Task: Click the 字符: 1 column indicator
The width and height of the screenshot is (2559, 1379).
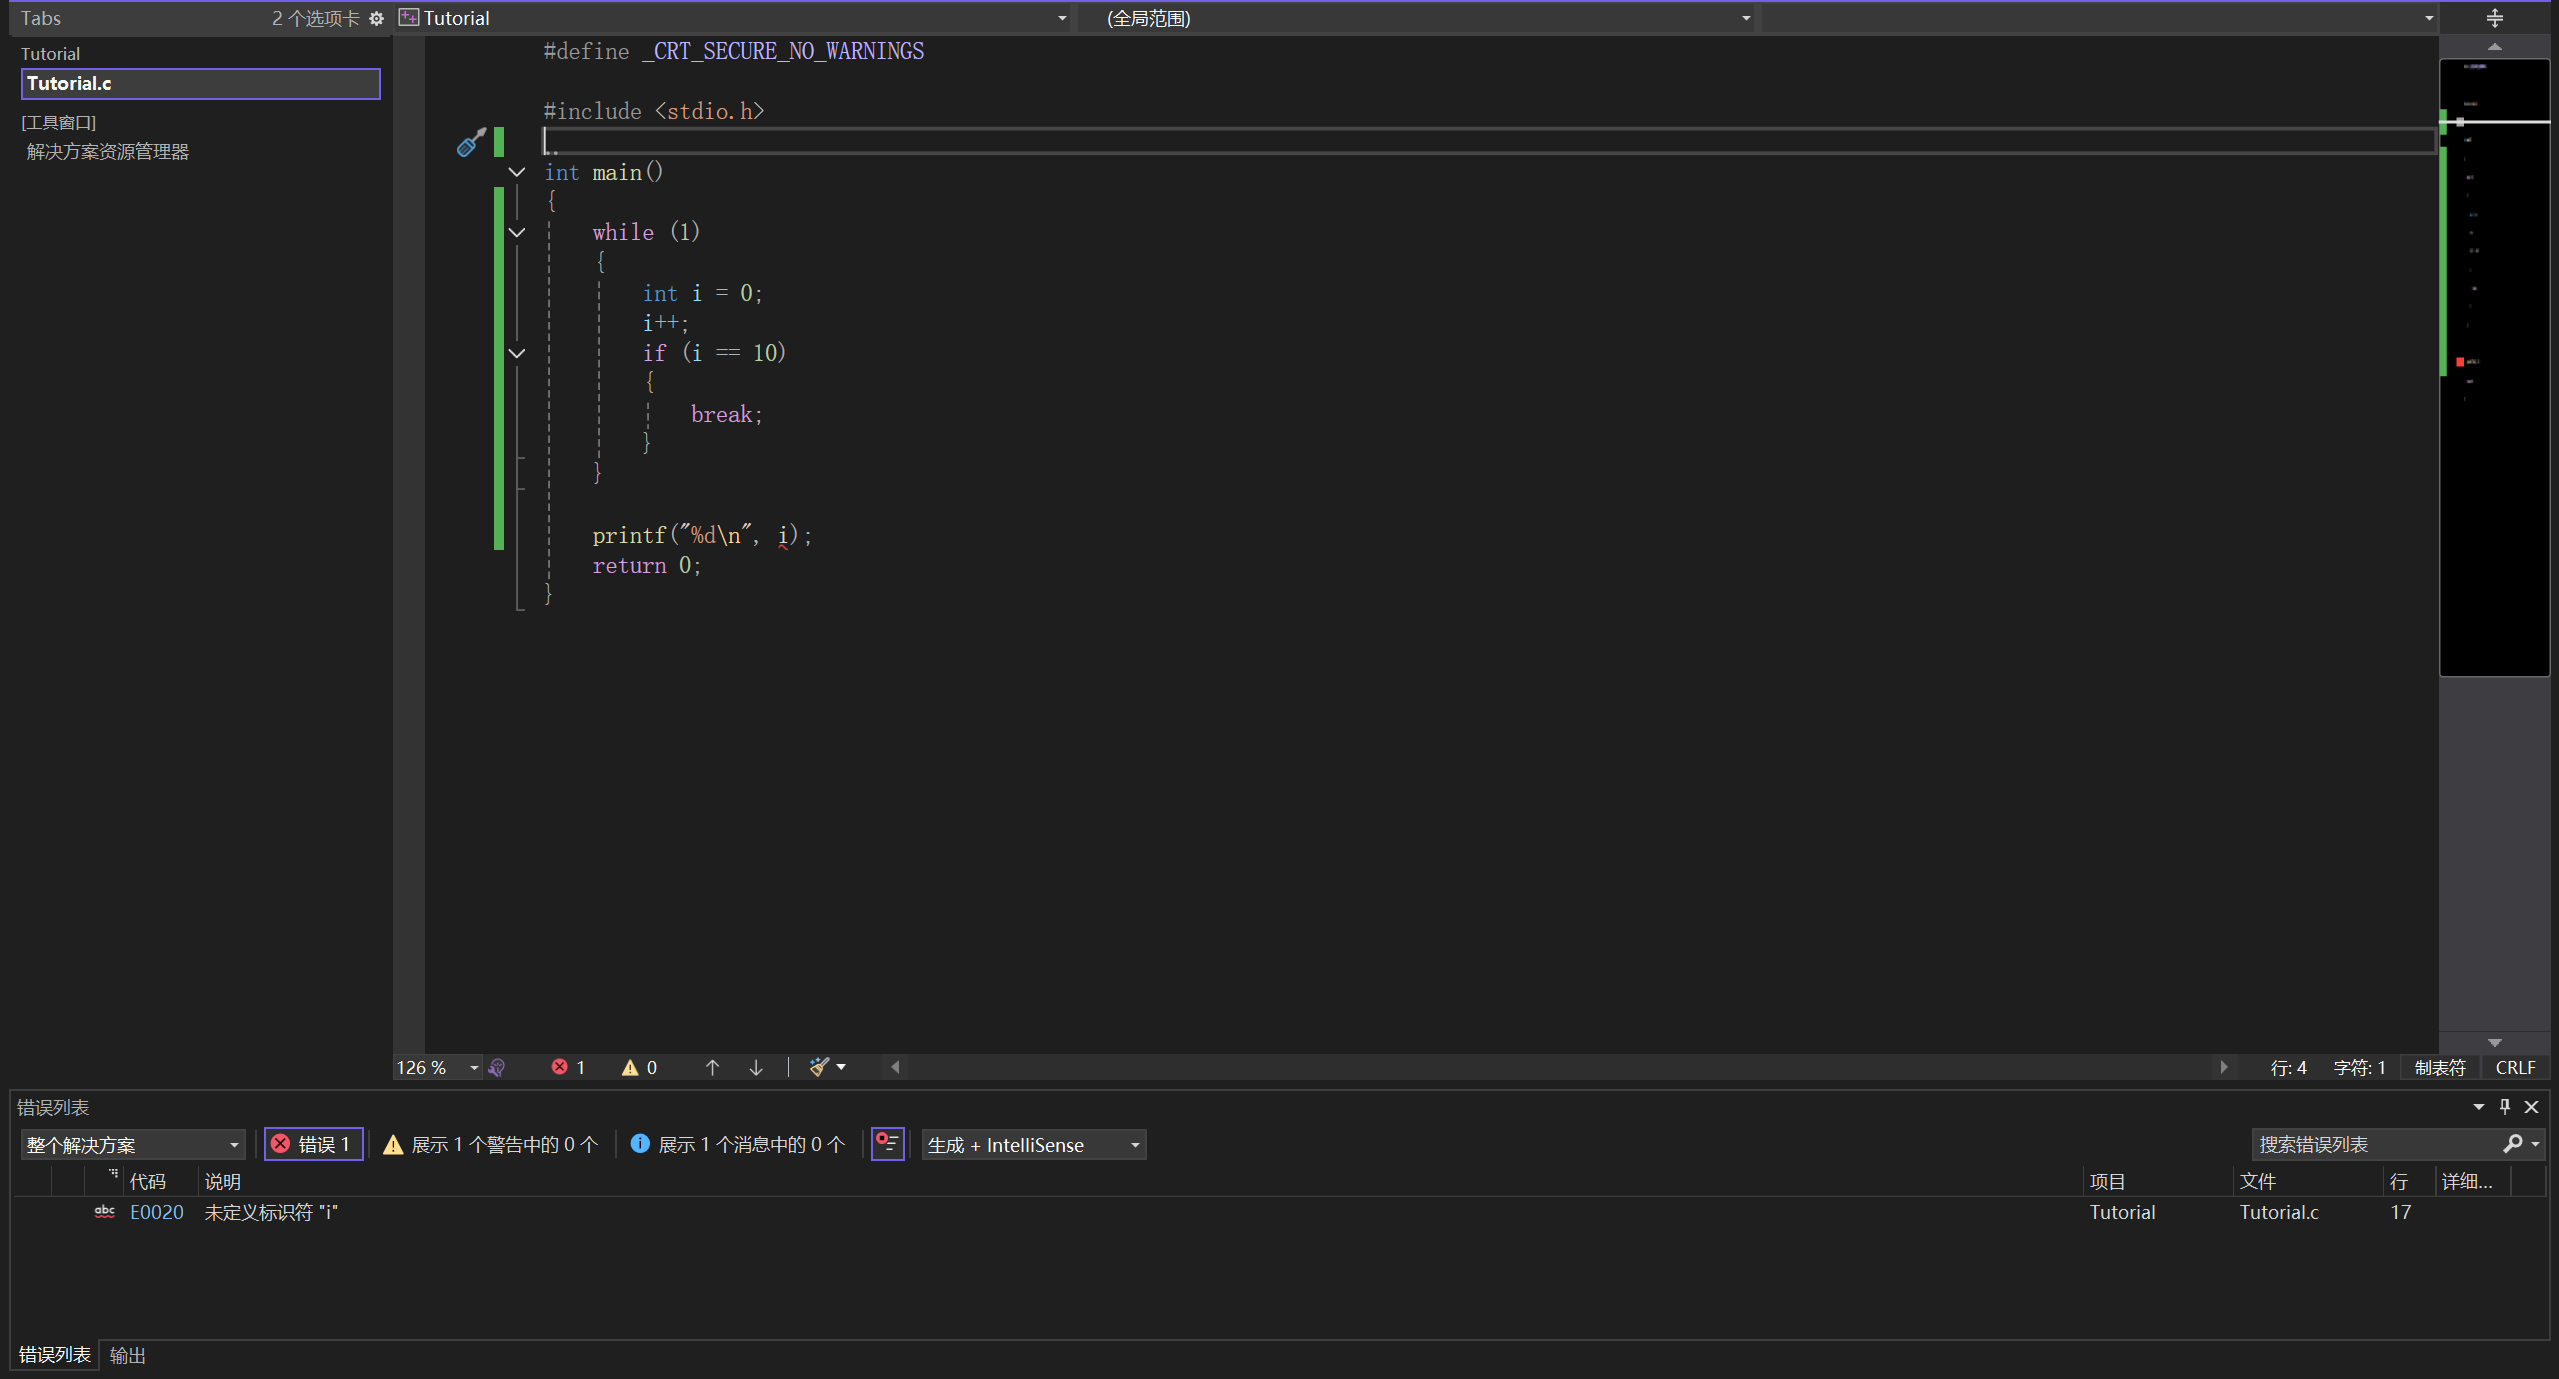Action: [x=2359, y=1067]
